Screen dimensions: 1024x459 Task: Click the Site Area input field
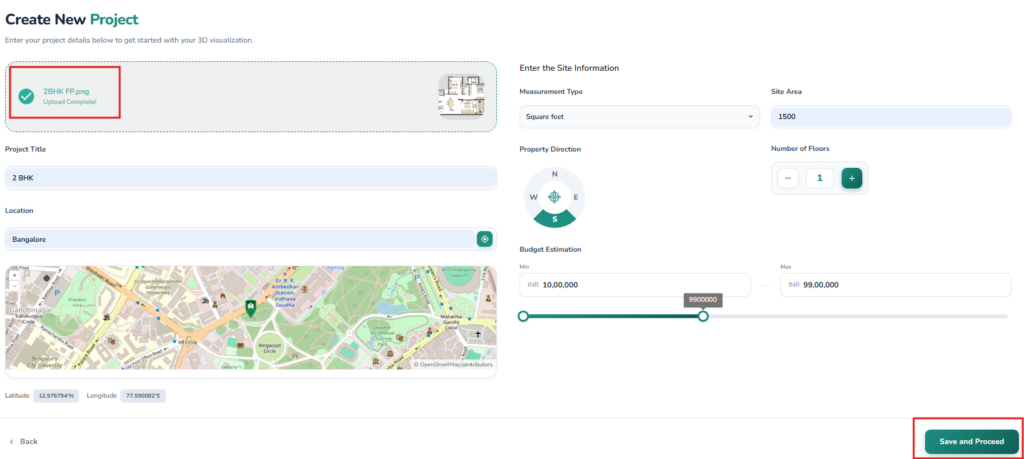[x=891, y=117]
